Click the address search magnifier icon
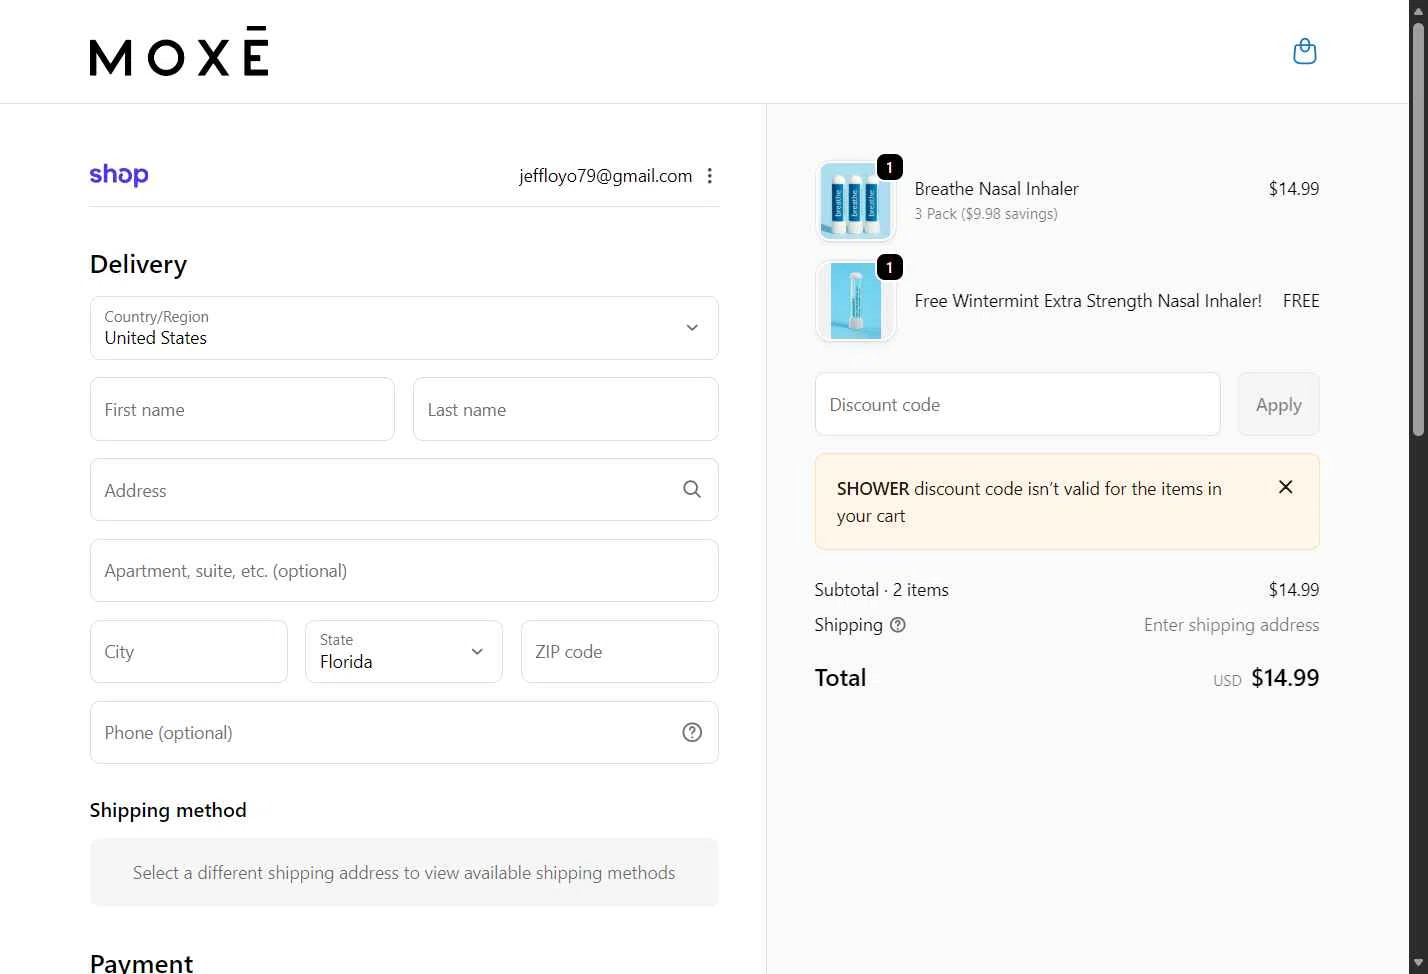1428x974 pixels. tap(692, 489)
